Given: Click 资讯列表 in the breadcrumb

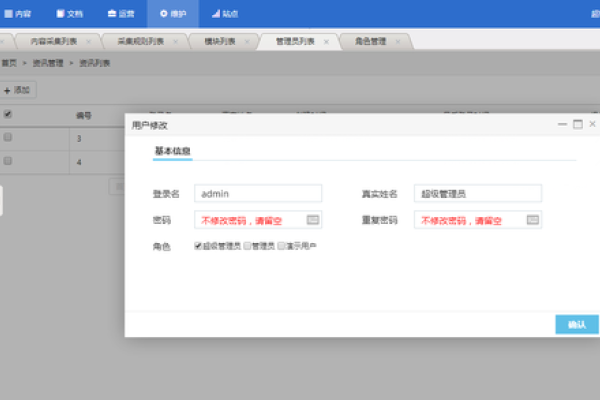Looking at the screenshot, I should pos(95,63).
